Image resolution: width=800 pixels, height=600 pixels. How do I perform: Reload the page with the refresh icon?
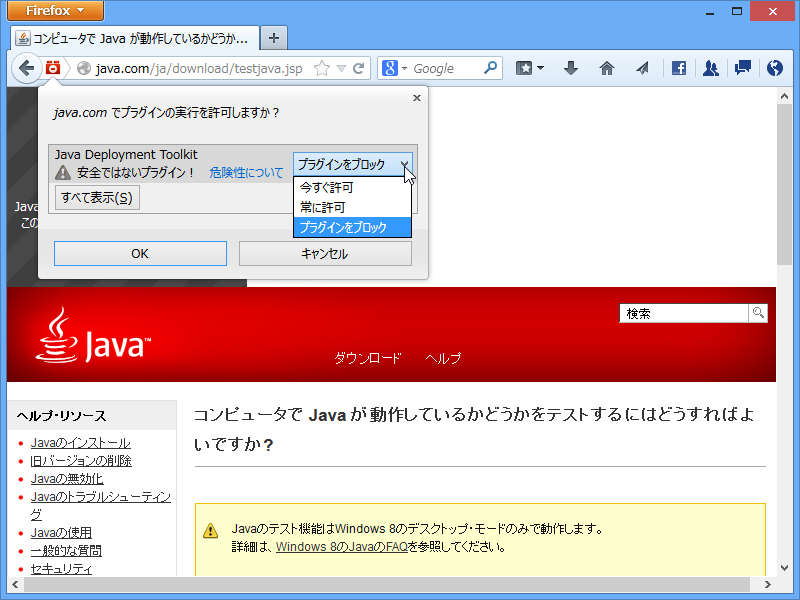click(359, 68)
